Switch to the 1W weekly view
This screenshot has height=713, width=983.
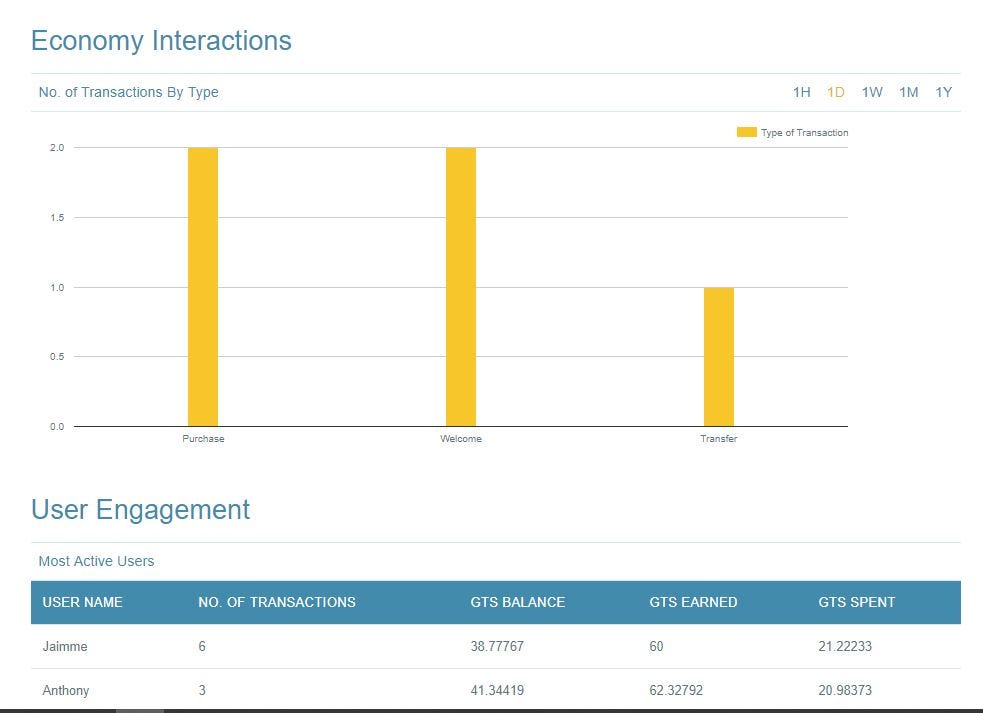871,92
